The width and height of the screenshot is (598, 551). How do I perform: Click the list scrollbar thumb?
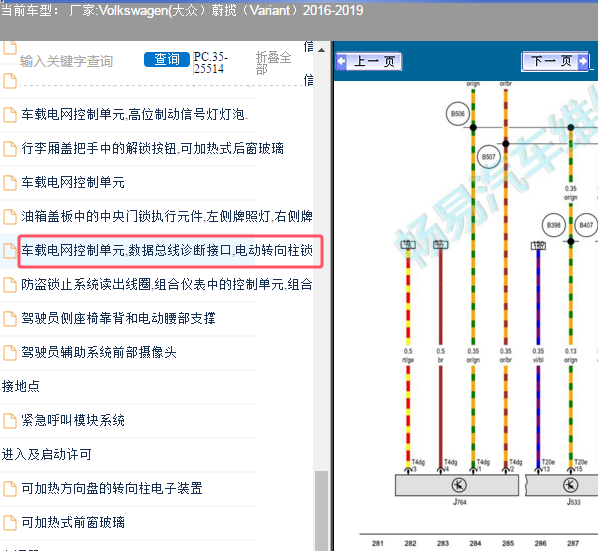tap(322, 510)
